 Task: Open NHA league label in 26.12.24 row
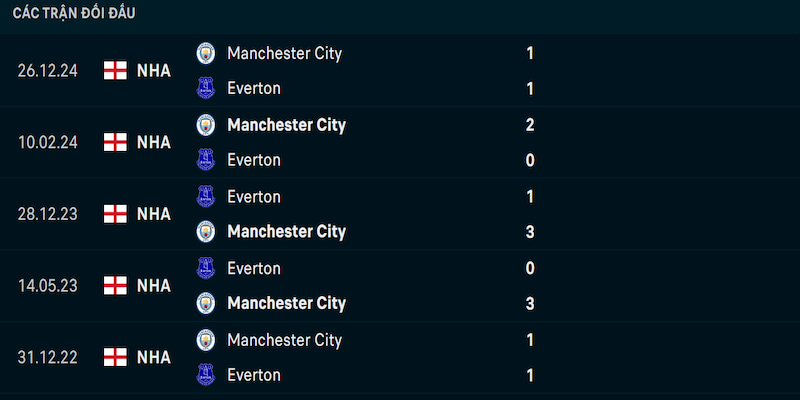coord(154,70)
